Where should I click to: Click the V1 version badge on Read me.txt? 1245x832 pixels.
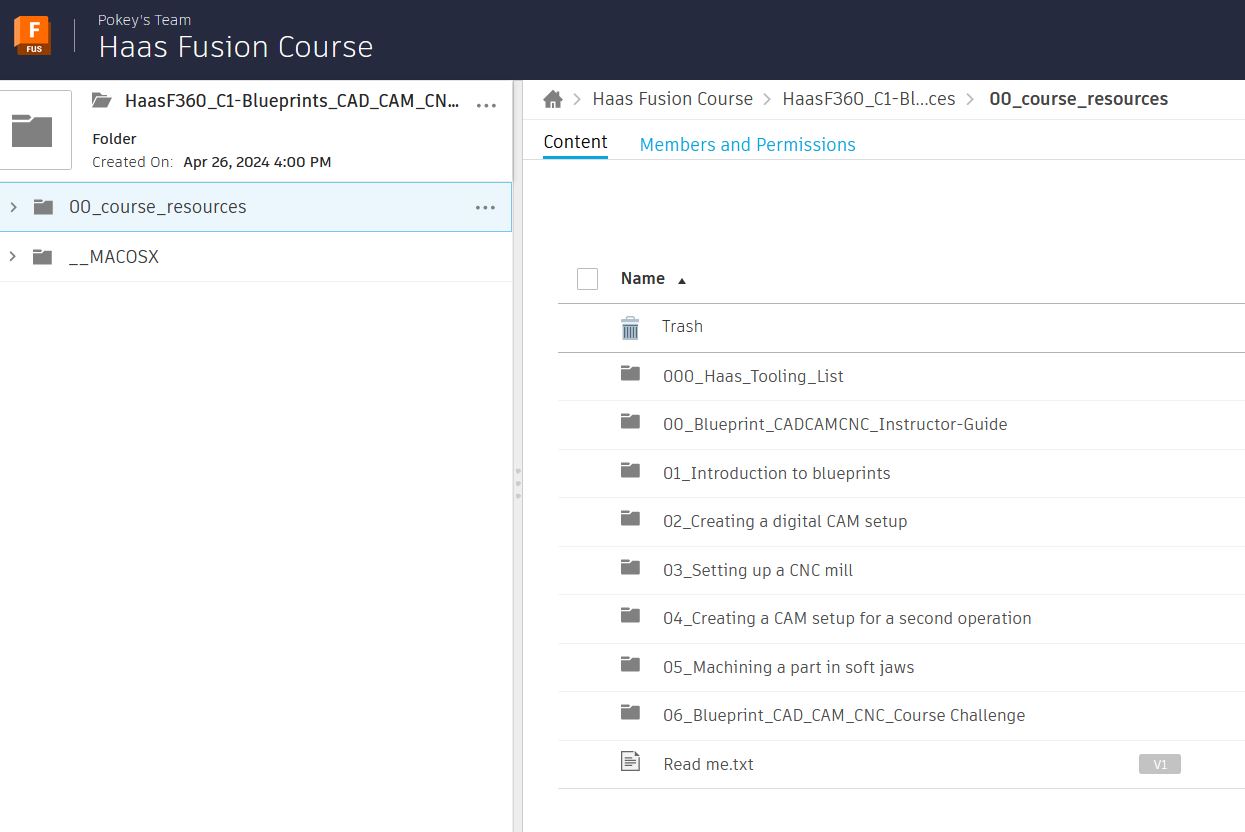[1159, 764]
